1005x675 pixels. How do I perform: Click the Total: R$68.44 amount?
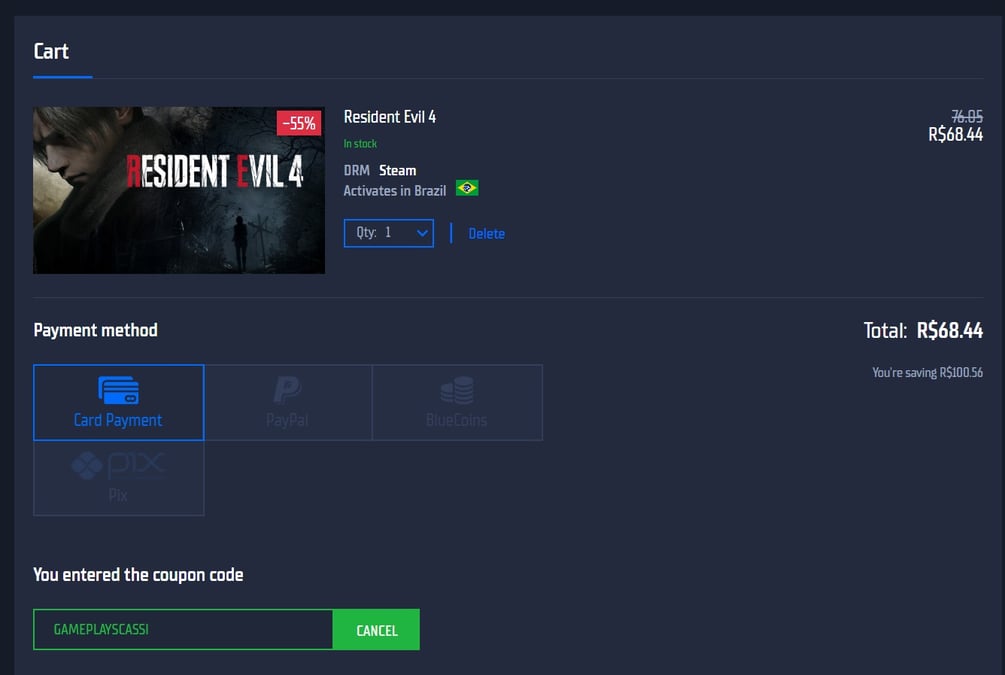pos(924,331)
